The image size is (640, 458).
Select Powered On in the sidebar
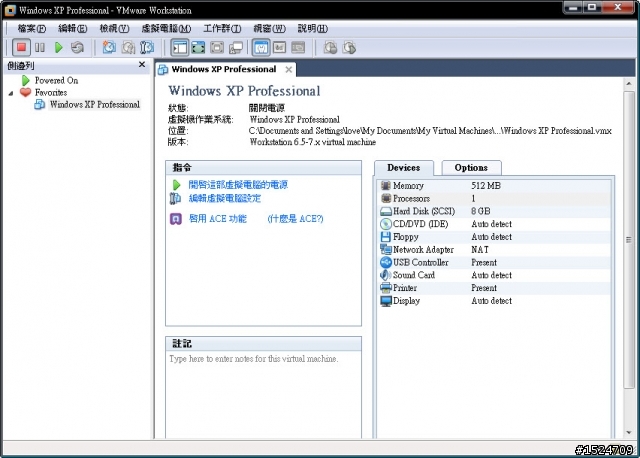[x=56, y=80]
